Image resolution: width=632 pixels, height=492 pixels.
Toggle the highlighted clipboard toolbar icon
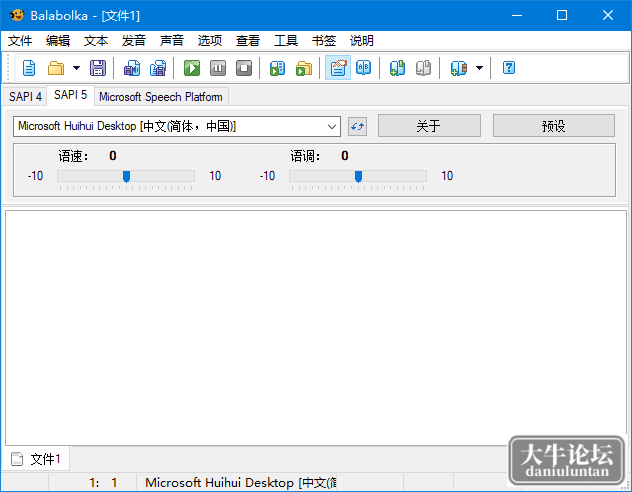coord(338,68)
